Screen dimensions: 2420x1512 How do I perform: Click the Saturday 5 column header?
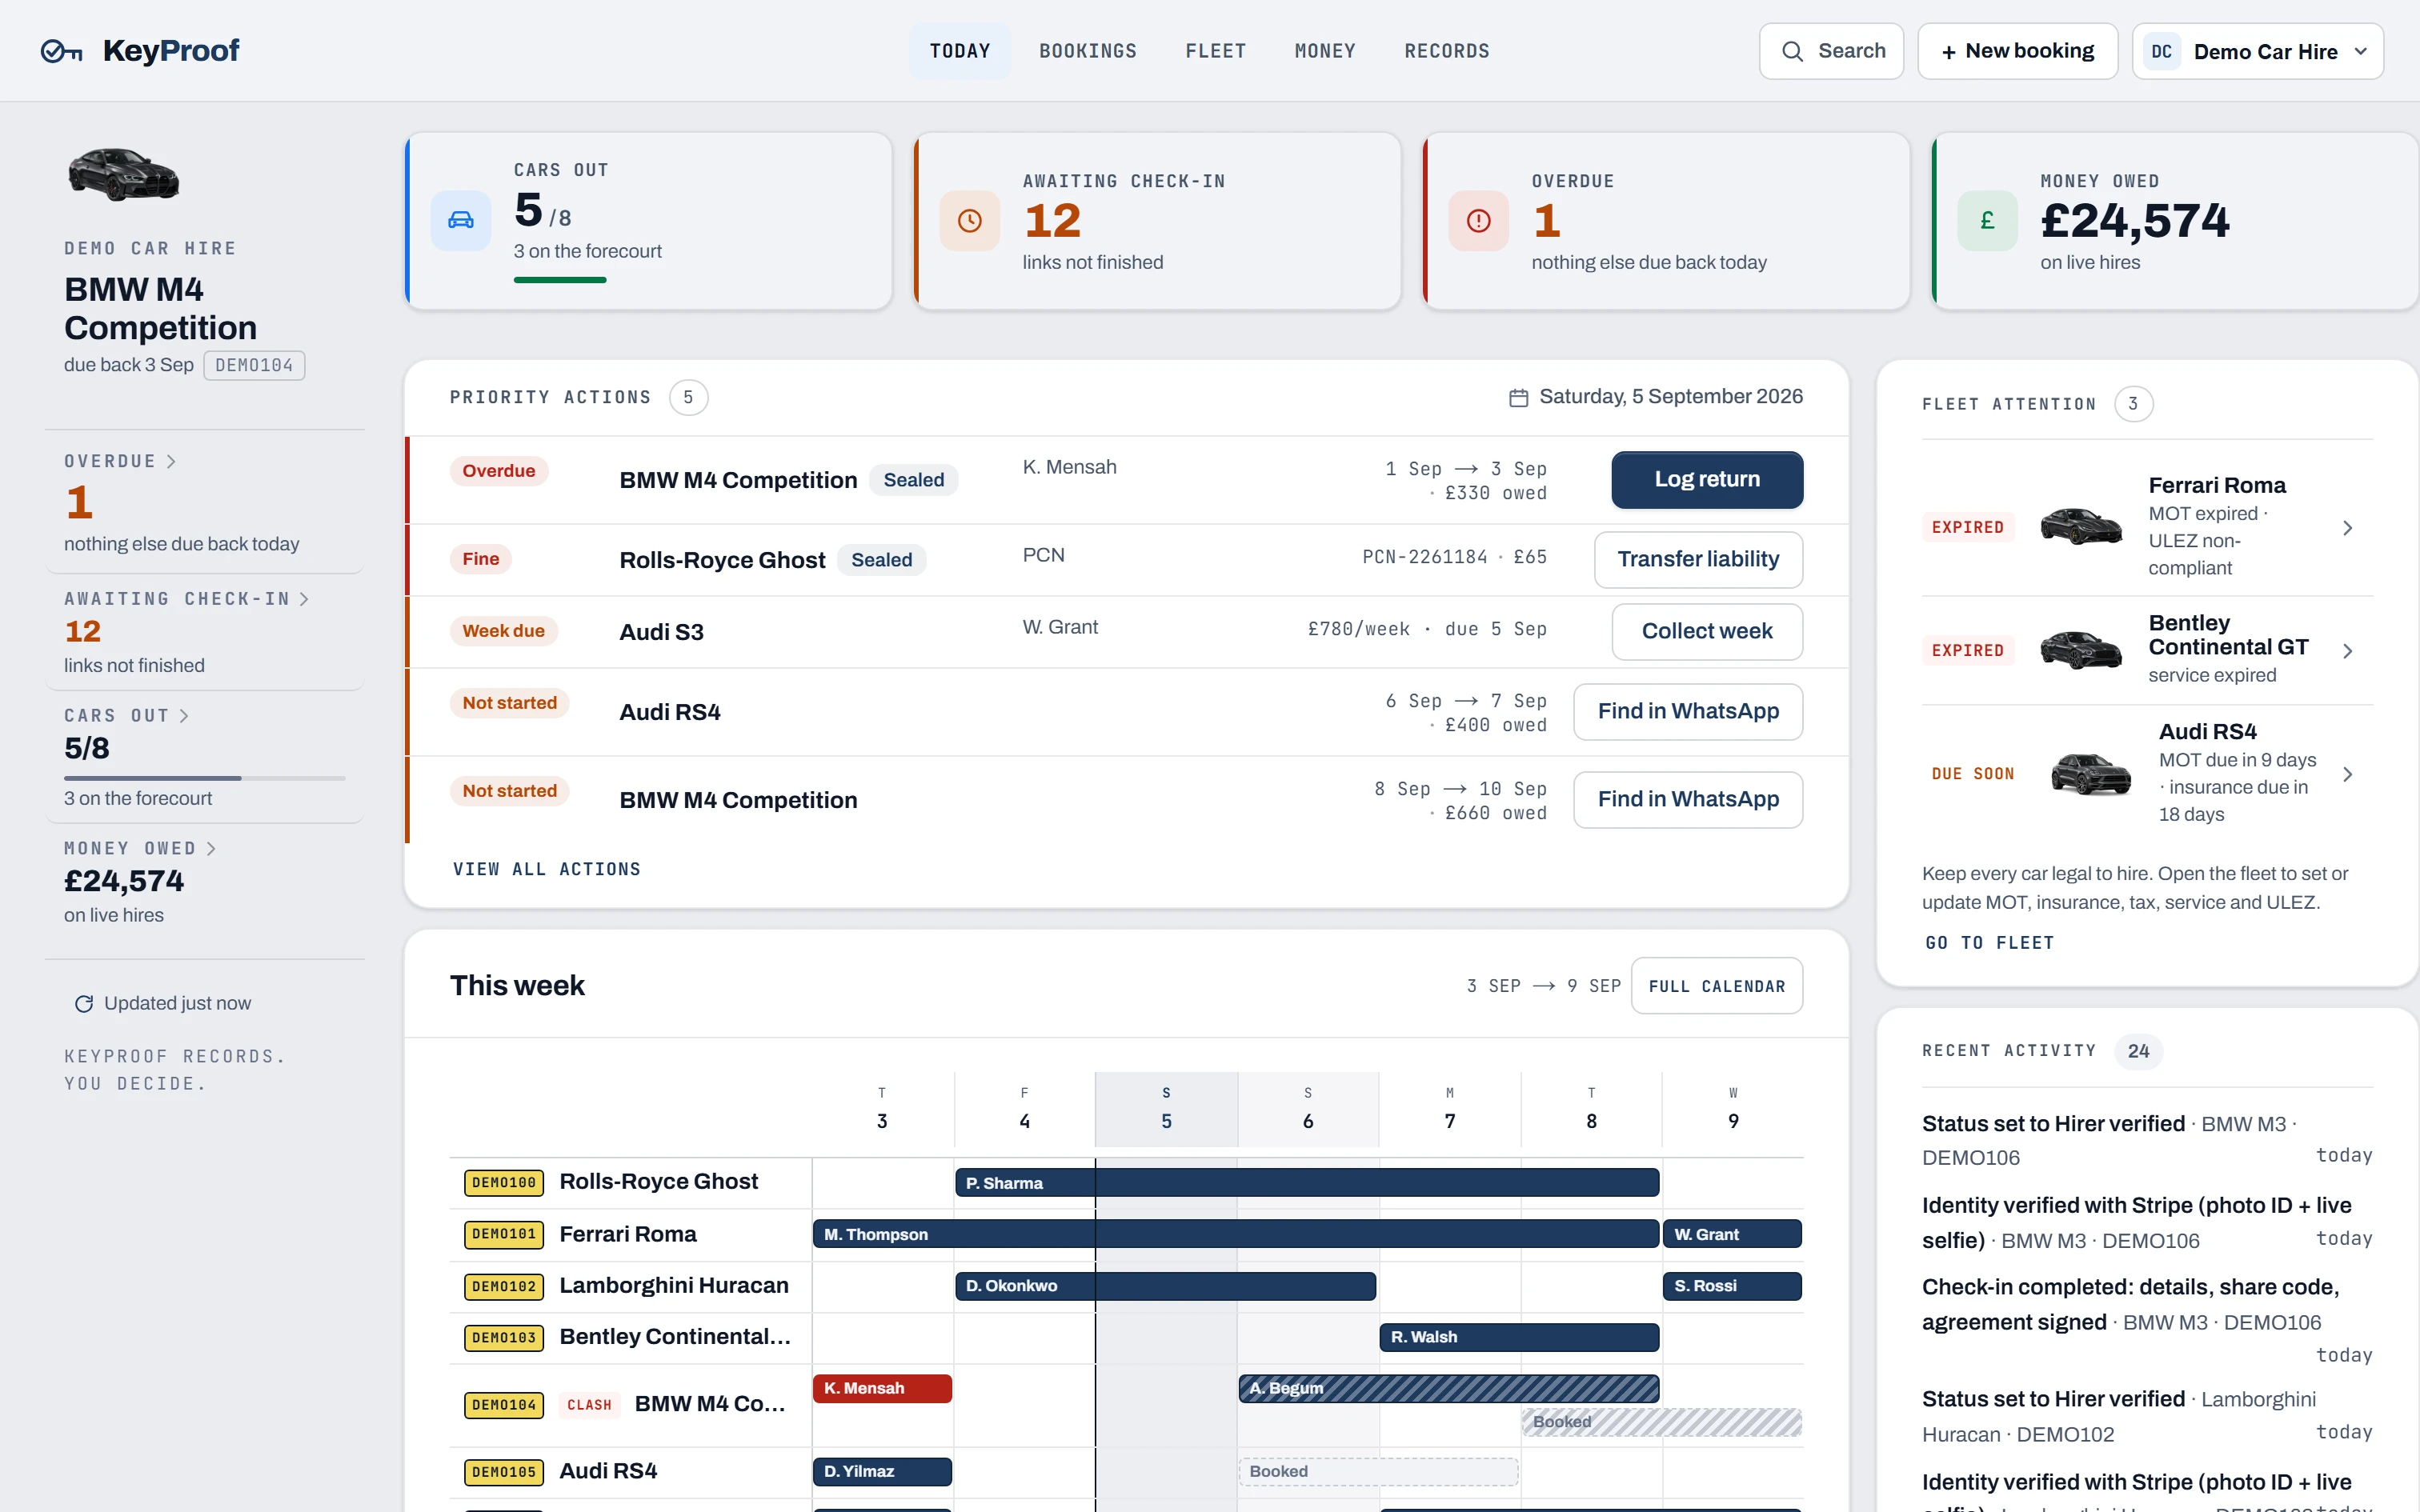[x=1166, y=1109]
